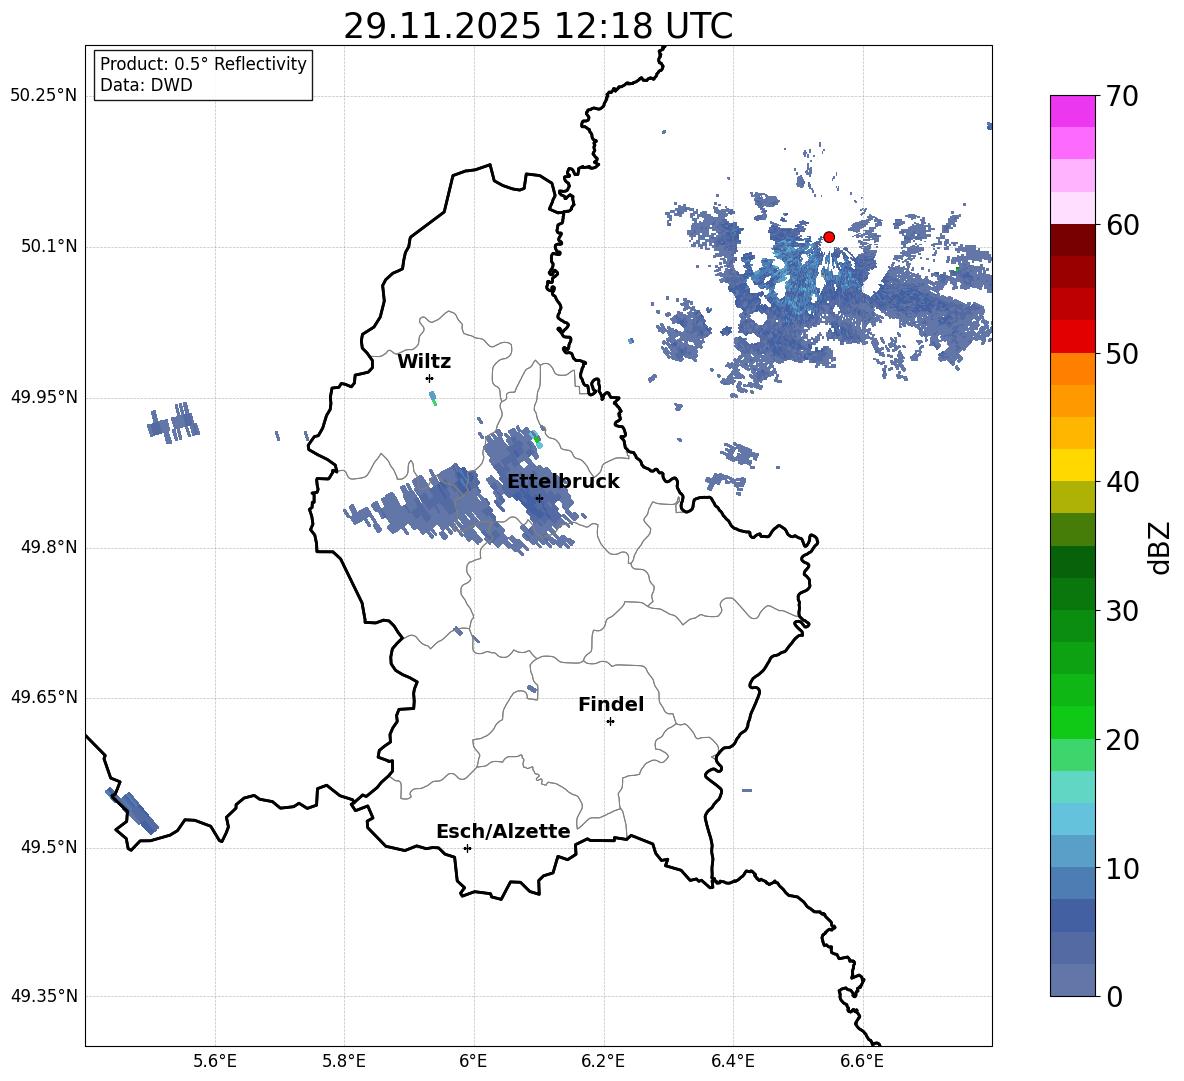Click the 50.1°N latitude label
Viewport: 1184px width, 1081px height.
coord(48,247)
